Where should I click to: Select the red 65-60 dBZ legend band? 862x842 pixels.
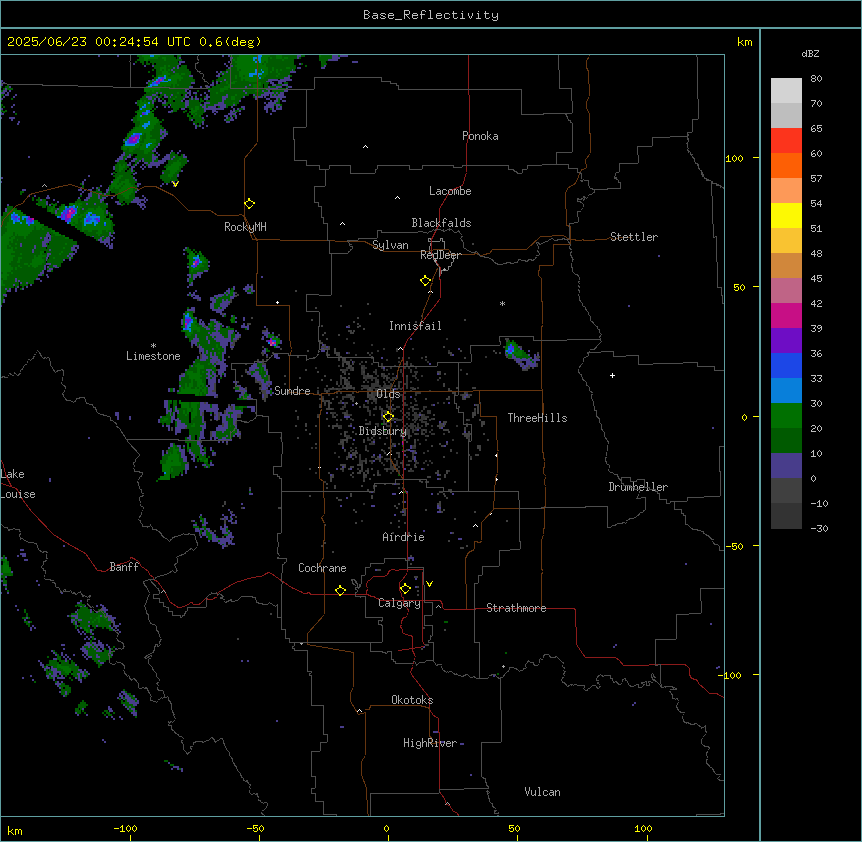click(786, 140)
